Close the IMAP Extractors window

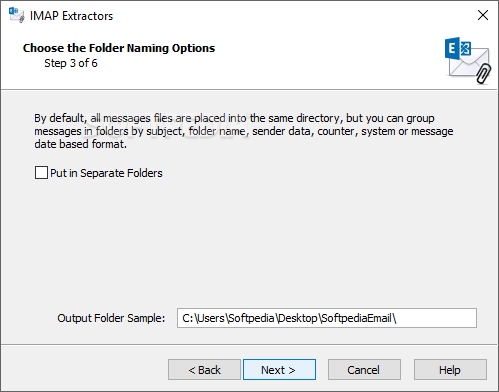coord(483,15)
